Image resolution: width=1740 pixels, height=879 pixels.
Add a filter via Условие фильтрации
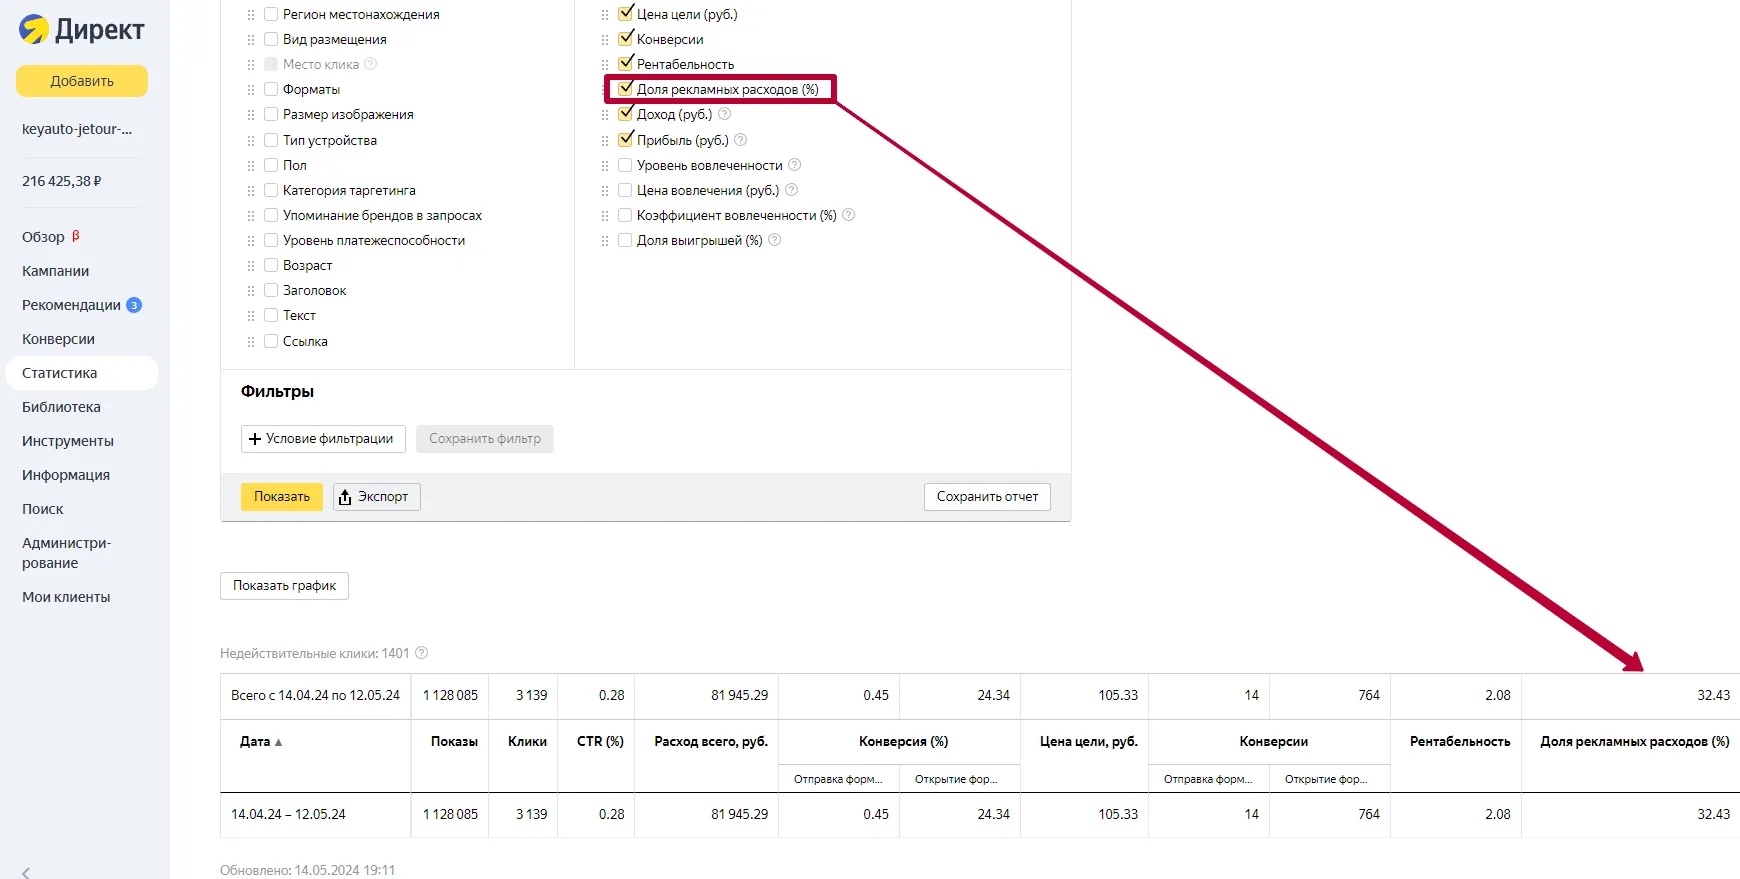[x=323, y=439]
